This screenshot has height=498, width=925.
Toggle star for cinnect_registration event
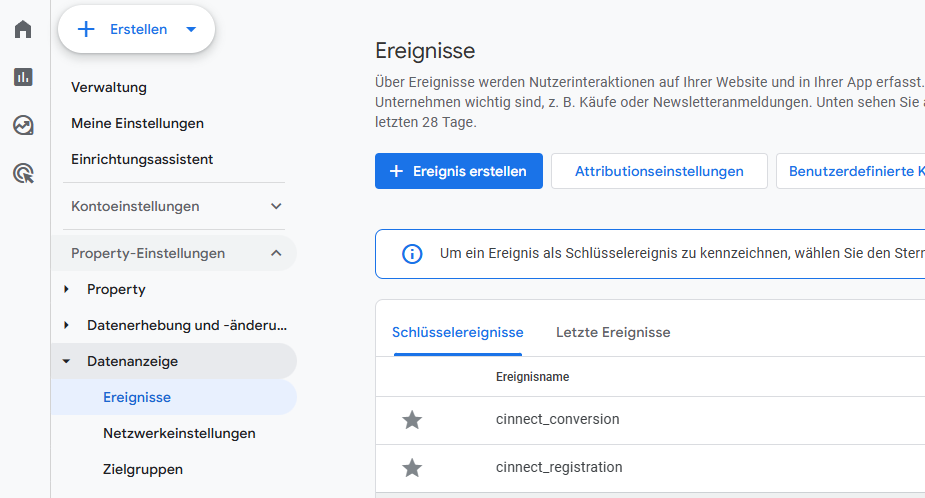click(x=412, y=468)
